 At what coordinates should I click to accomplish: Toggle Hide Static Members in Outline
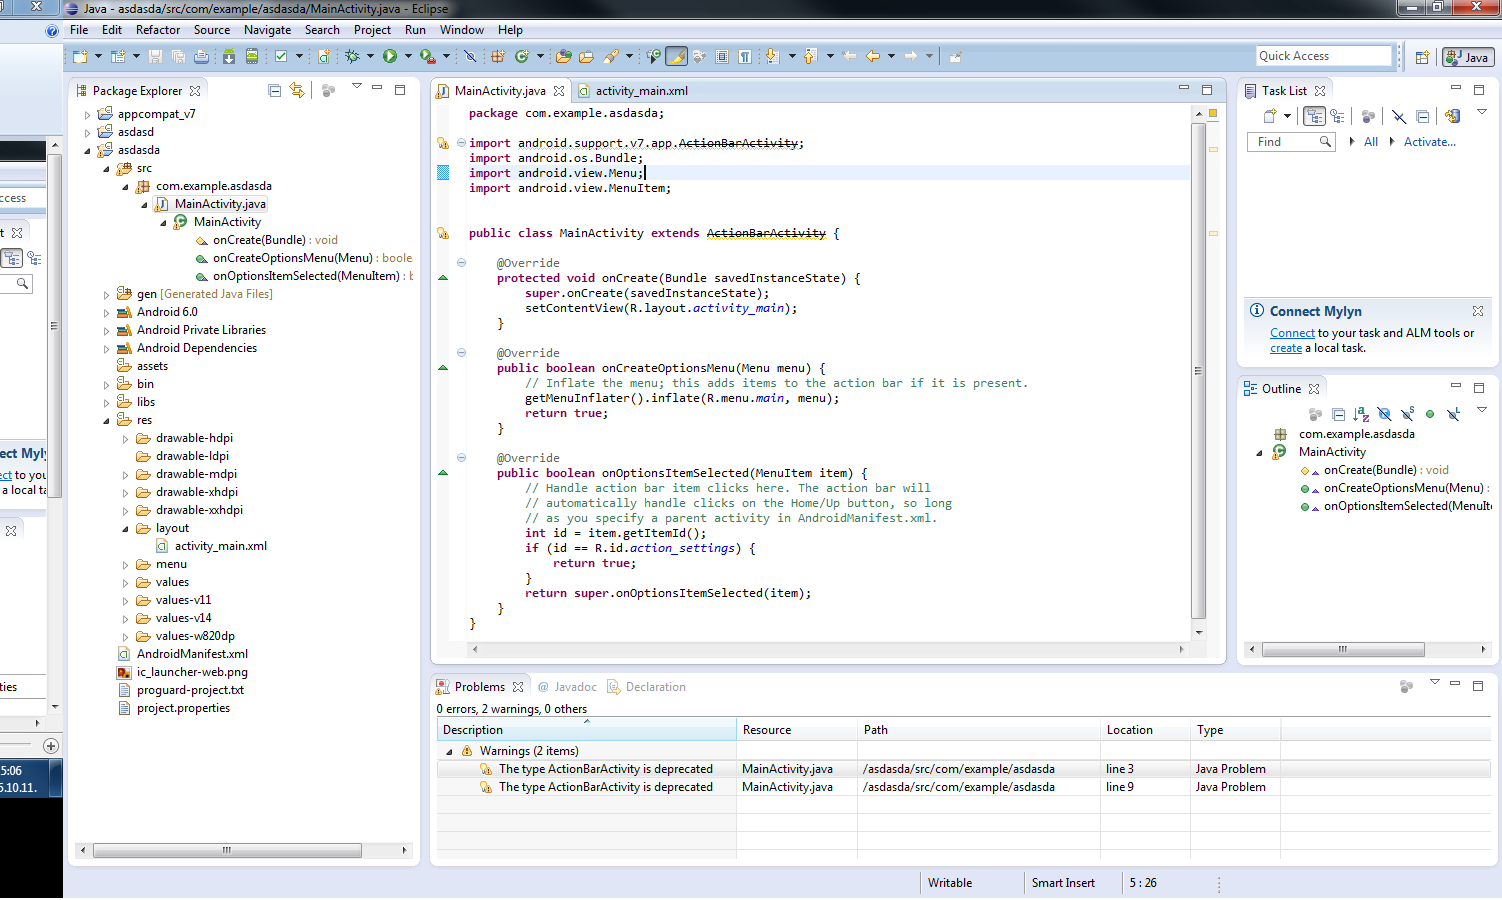(x=1407, y=414)
